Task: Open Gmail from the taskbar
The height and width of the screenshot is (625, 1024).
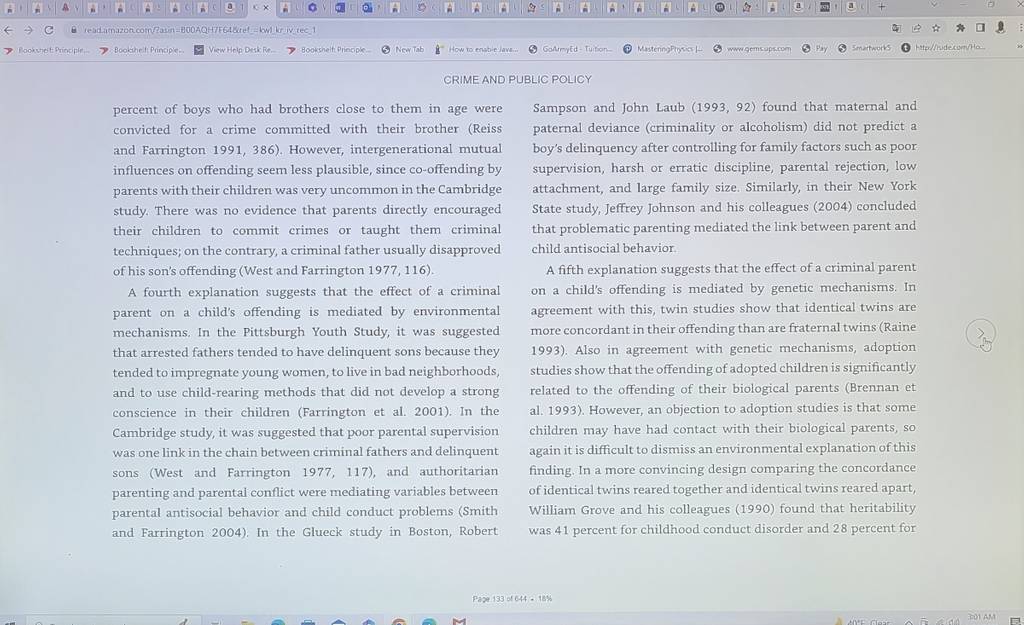Action: 459,620
